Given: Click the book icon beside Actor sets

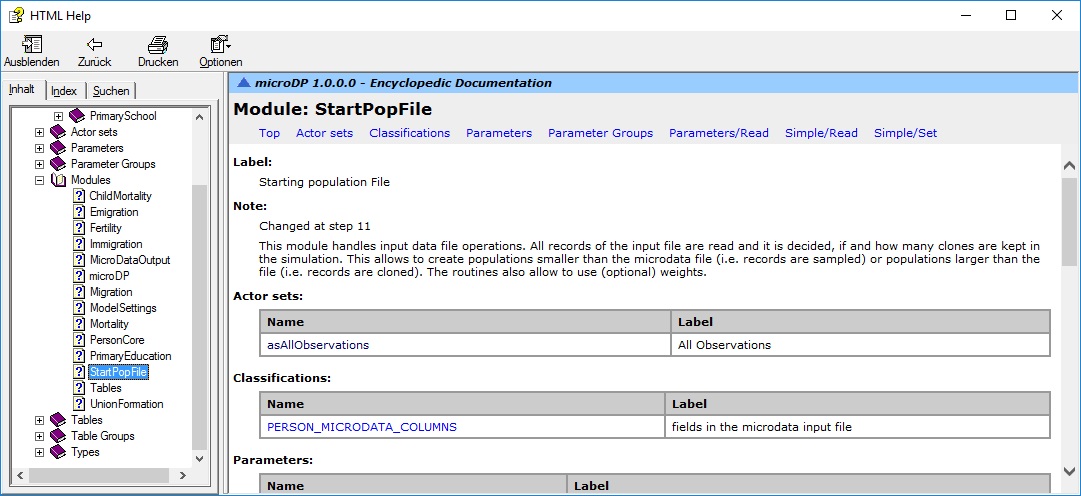Looking at the screenshot, I should [x=58, y=132].
